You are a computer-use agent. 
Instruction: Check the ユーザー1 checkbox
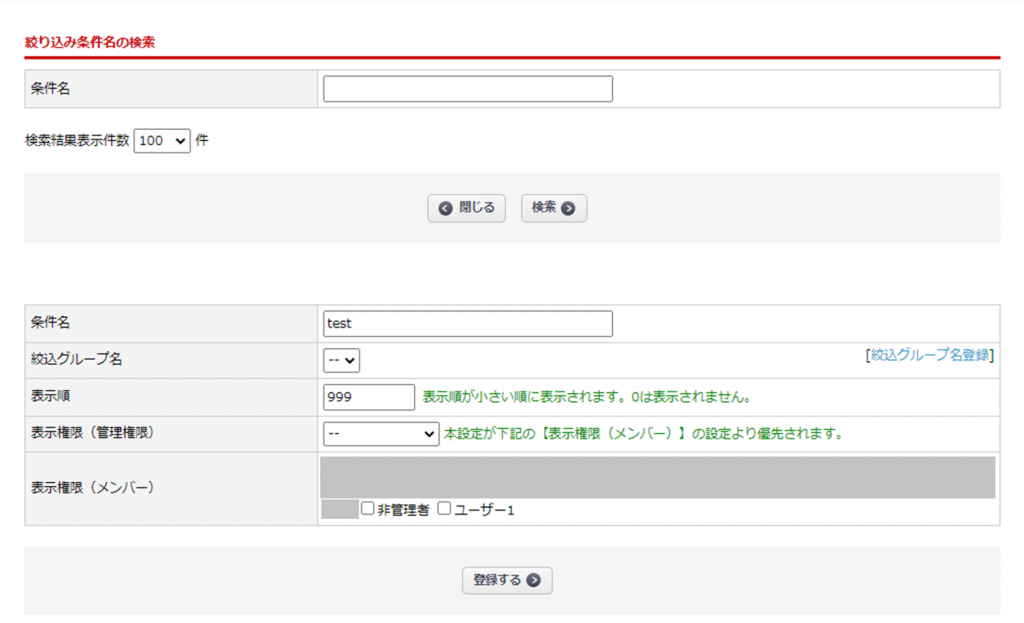tap(444, 508)
